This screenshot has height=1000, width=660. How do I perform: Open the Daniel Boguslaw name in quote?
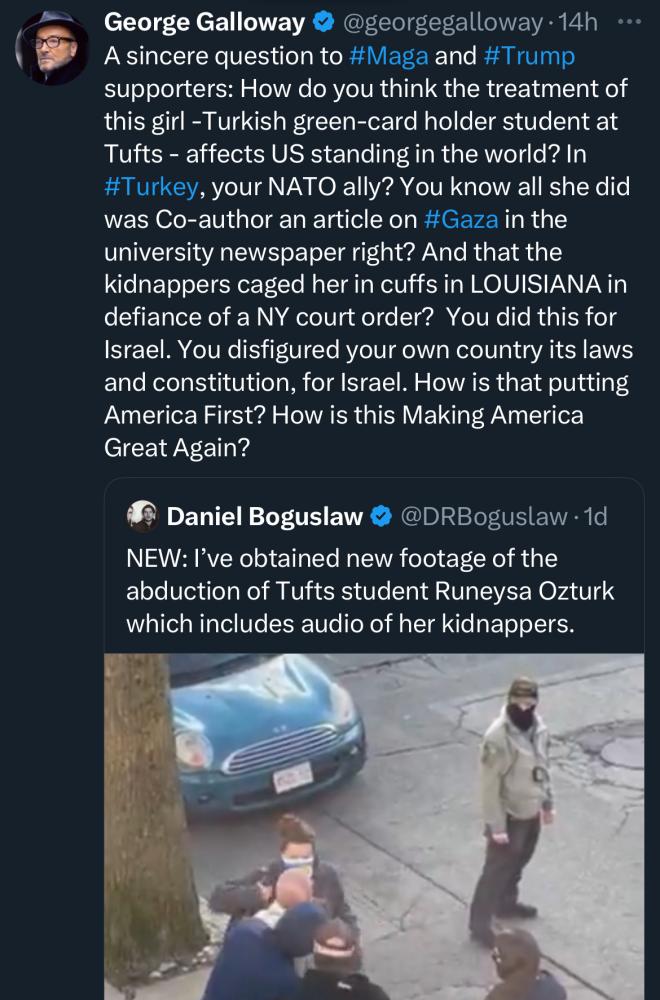[264, 516]
